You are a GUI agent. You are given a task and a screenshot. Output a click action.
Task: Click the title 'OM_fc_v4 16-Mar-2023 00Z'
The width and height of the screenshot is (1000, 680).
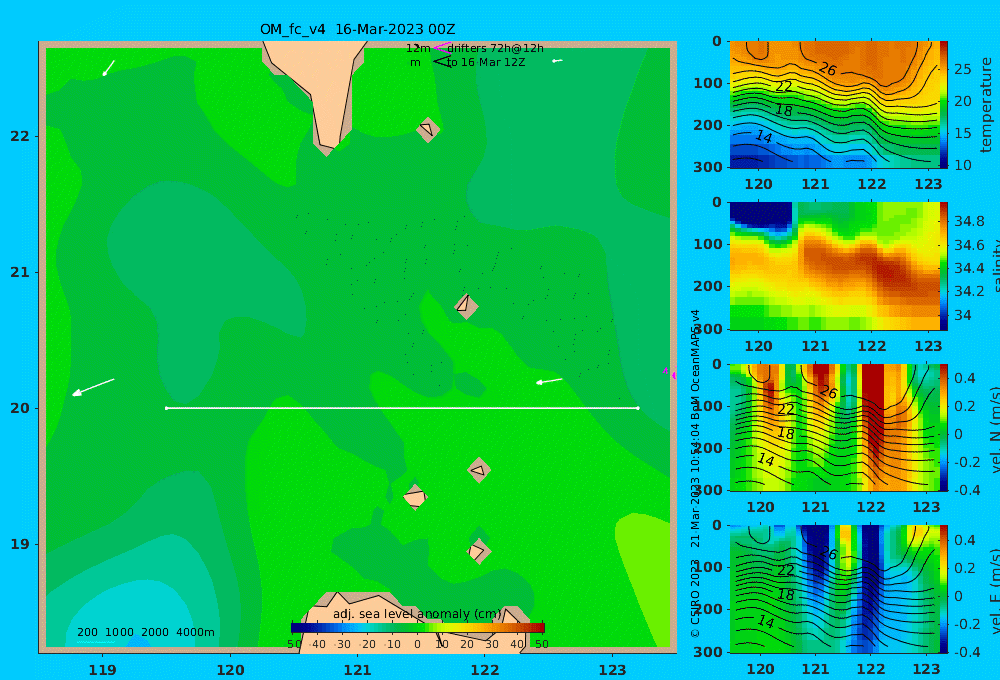coord(357,29)
